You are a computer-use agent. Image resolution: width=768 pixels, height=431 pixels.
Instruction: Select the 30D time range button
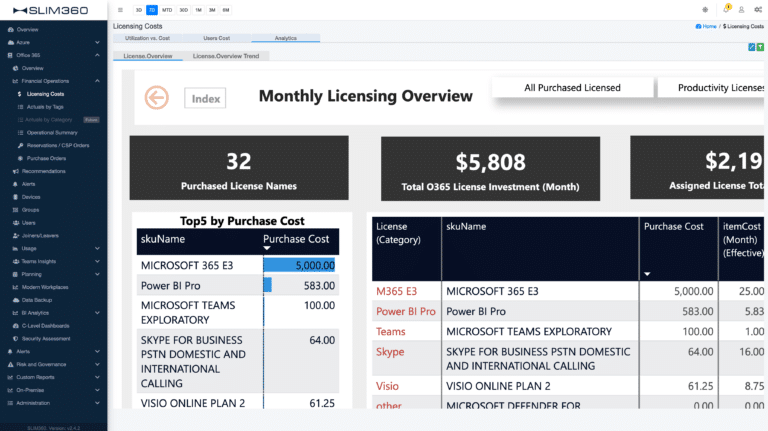point(183,10)
